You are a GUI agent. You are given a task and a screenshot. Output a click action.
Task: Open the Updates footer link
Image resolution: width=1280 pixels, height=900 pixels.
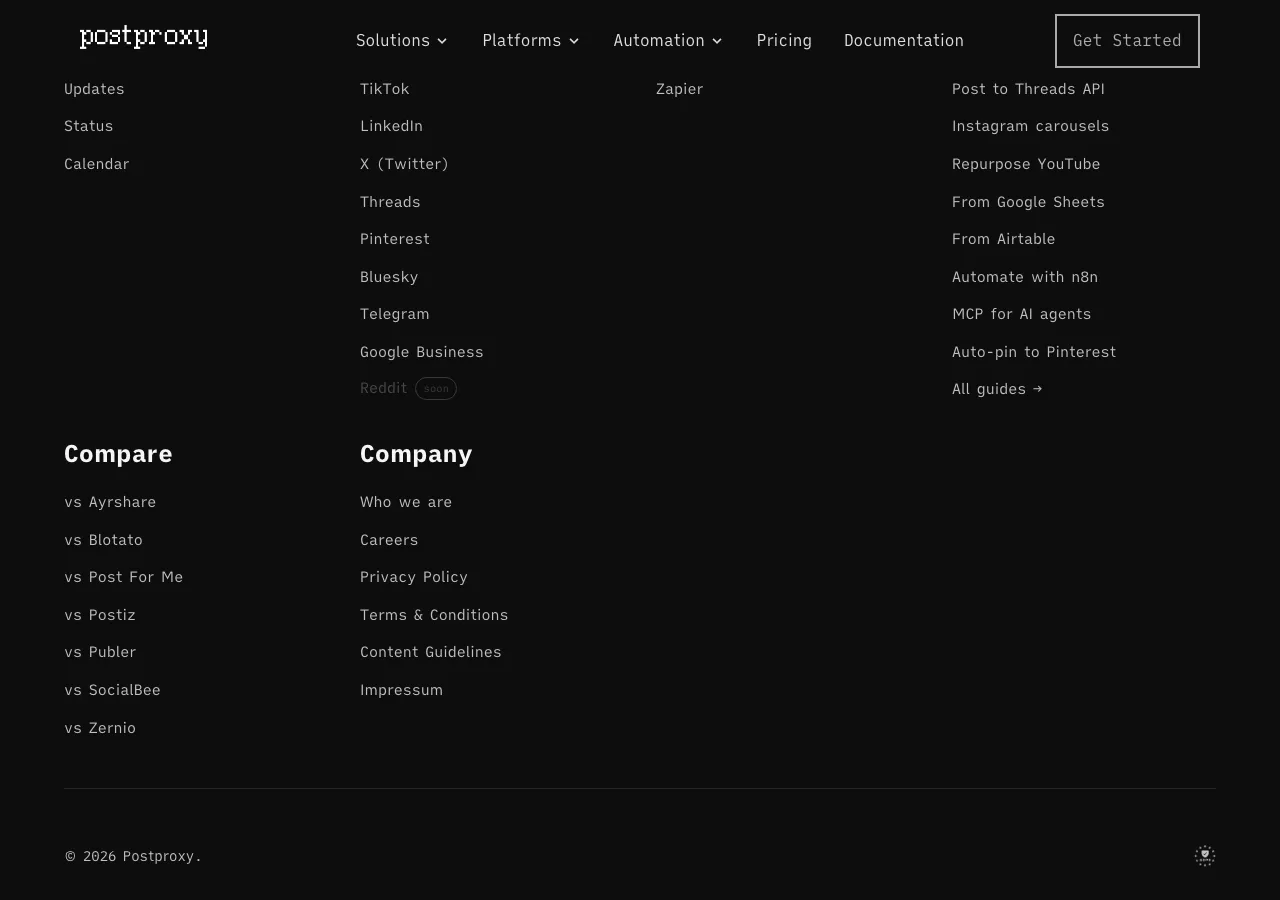click(x=94, y=89)
